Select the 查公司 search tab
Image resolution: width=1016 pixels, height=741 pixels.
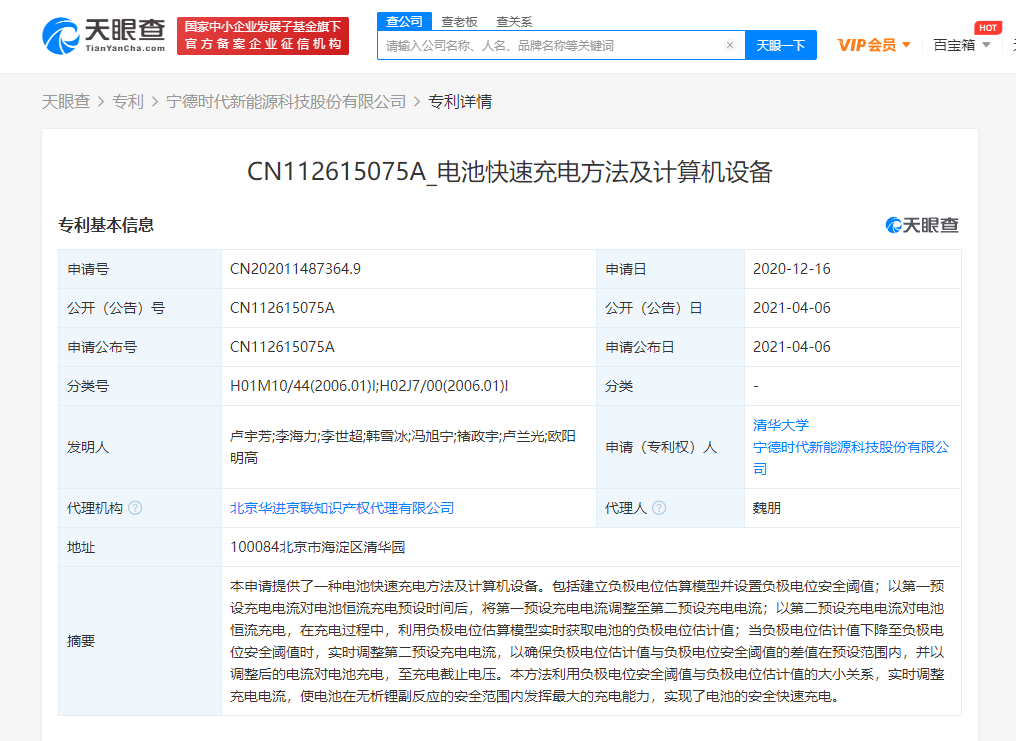[403, 20]
